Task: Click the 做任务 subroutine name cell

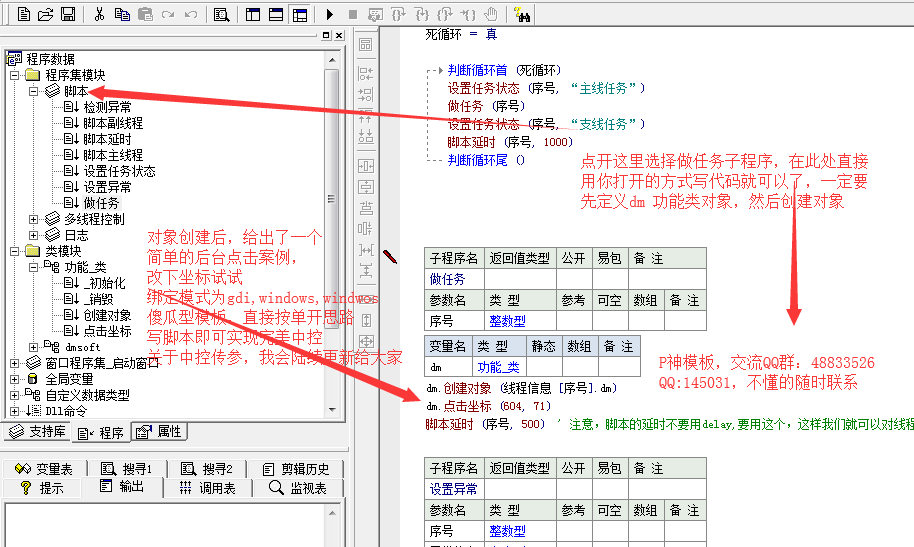Action: [454, 279]
